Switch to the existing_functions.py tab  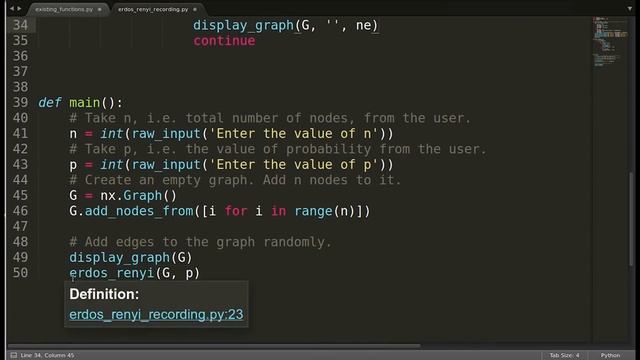(x=64, y=9)
